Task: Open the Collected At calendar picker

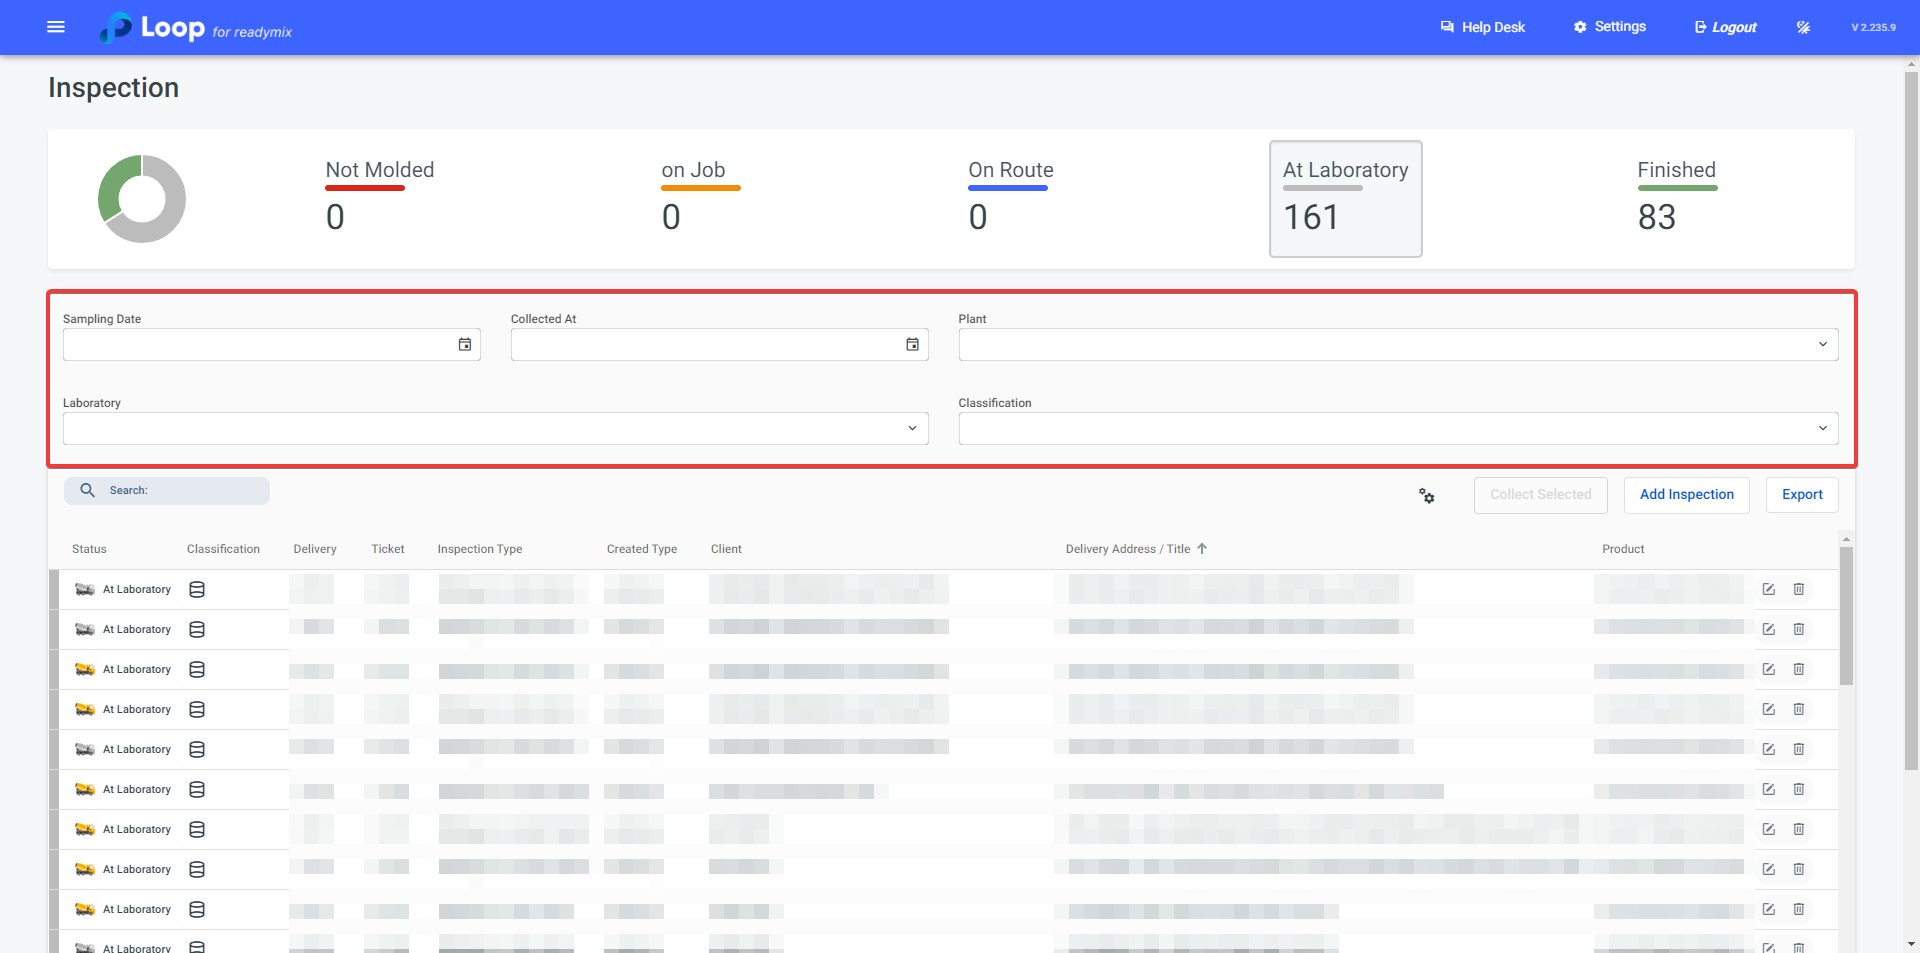Action: pos(912,345)
